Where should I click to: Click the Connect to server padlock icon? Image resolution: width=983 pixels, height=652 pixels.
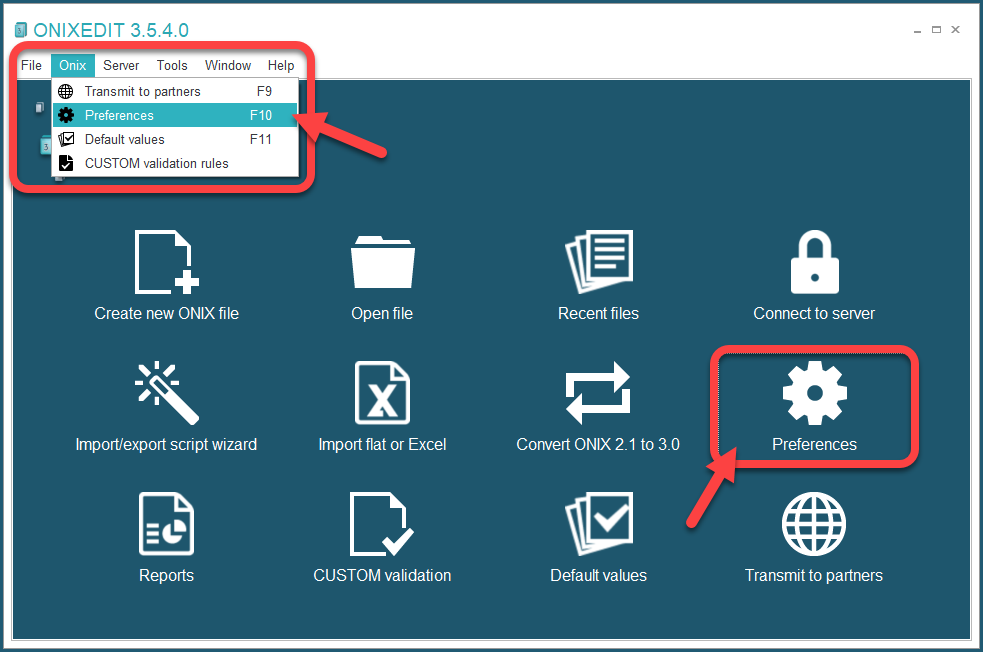(x=814, y=261)
